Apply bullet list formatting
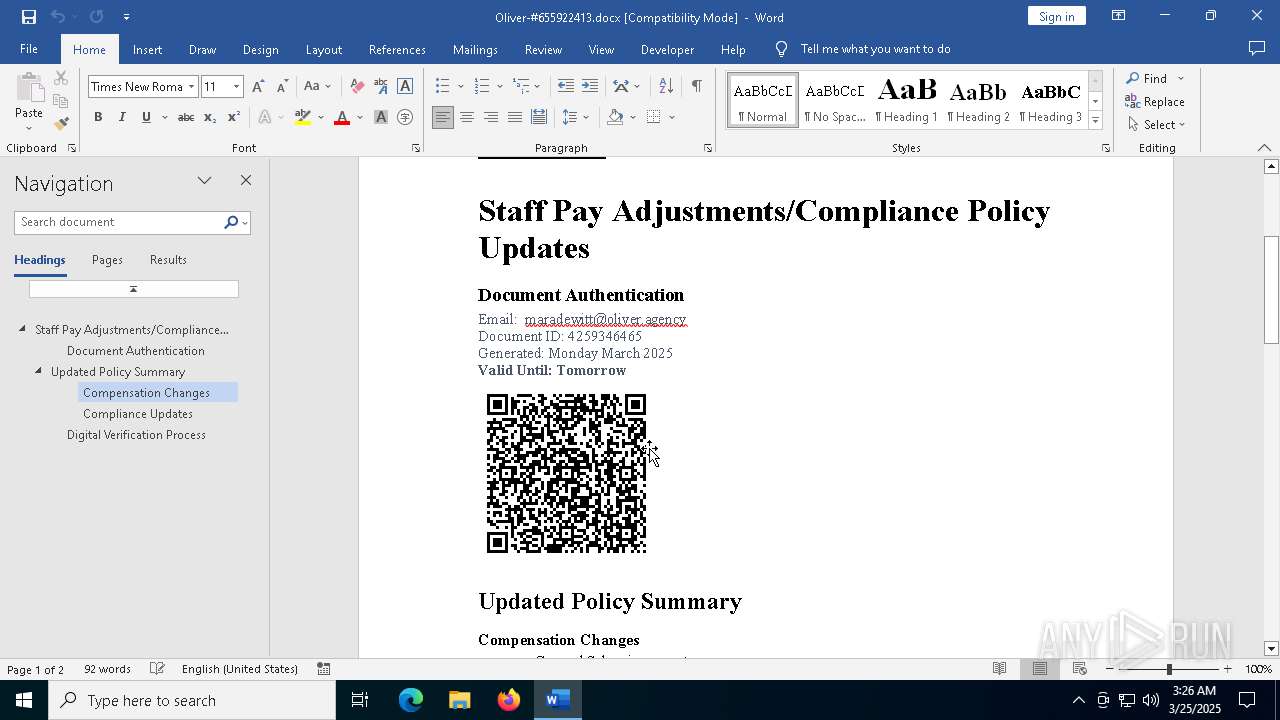The height and width of the screenshot is (720, 1280). coord(442,87)
